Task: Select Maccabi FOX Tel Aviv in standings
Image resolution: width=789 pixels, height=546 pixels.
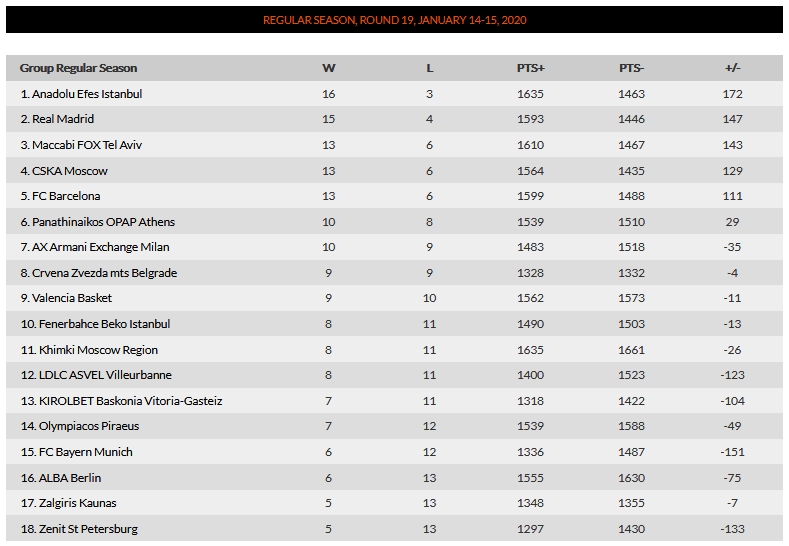Action: pyautogui.click(x=81, y=145)
